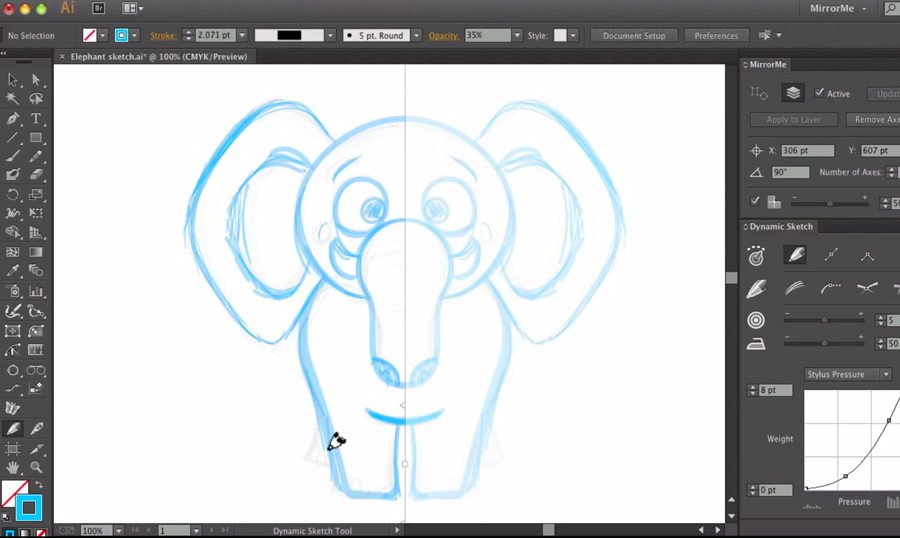Open Adobe Bridge via Br icon
Viewport: 900px width, 538px height.
pyautogui.click(x=99, y=8)
